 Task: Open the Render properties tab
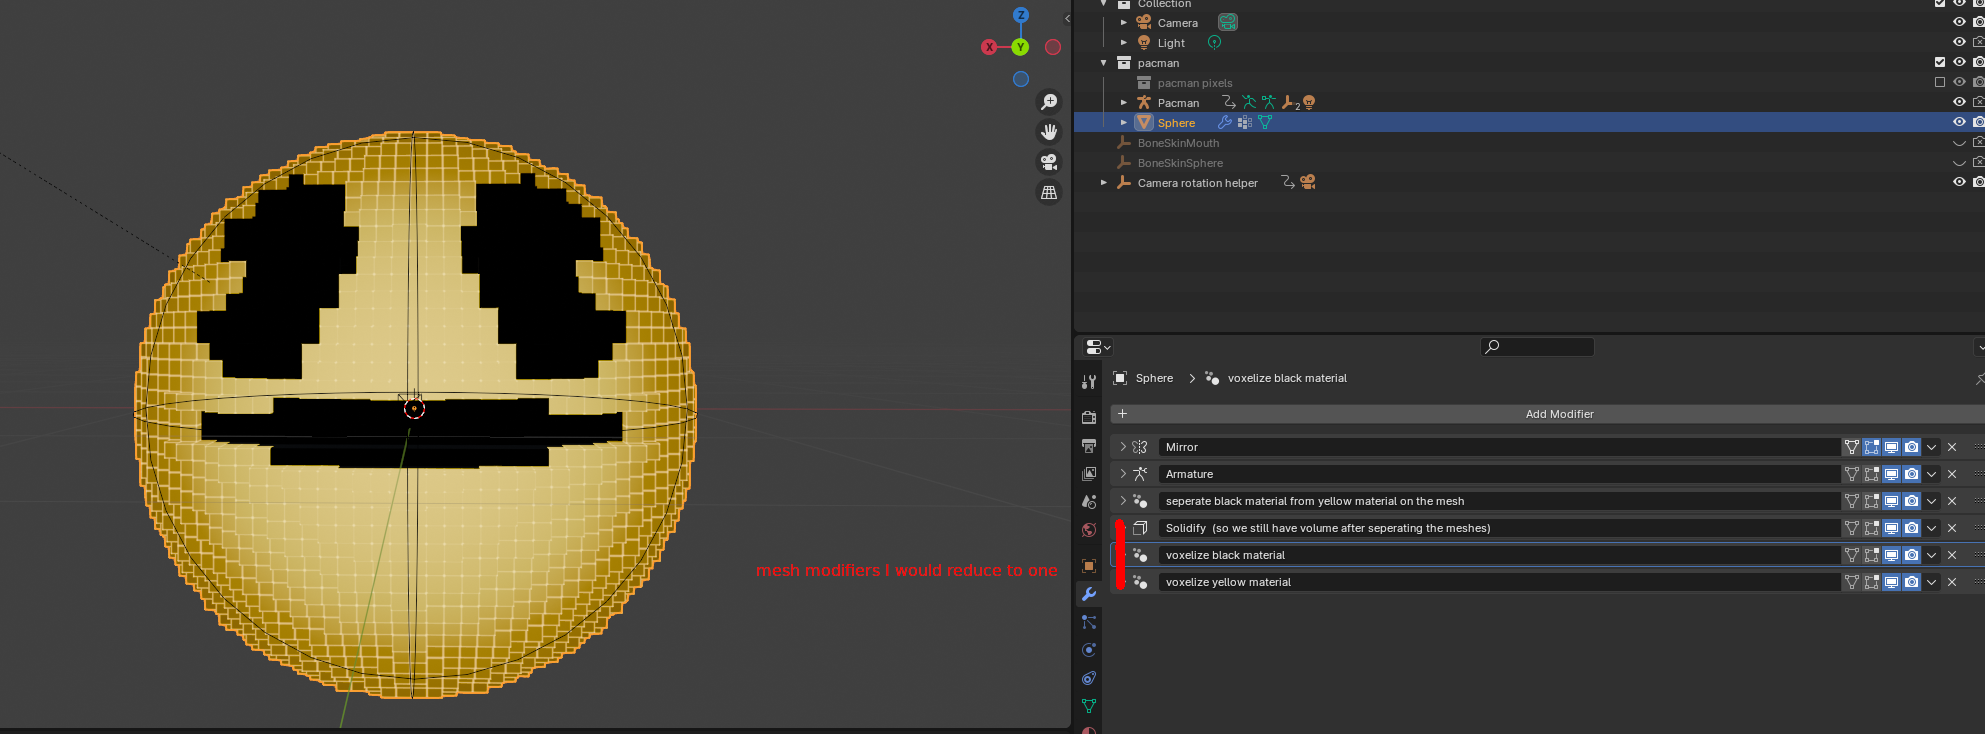(x=1089, y=417)
